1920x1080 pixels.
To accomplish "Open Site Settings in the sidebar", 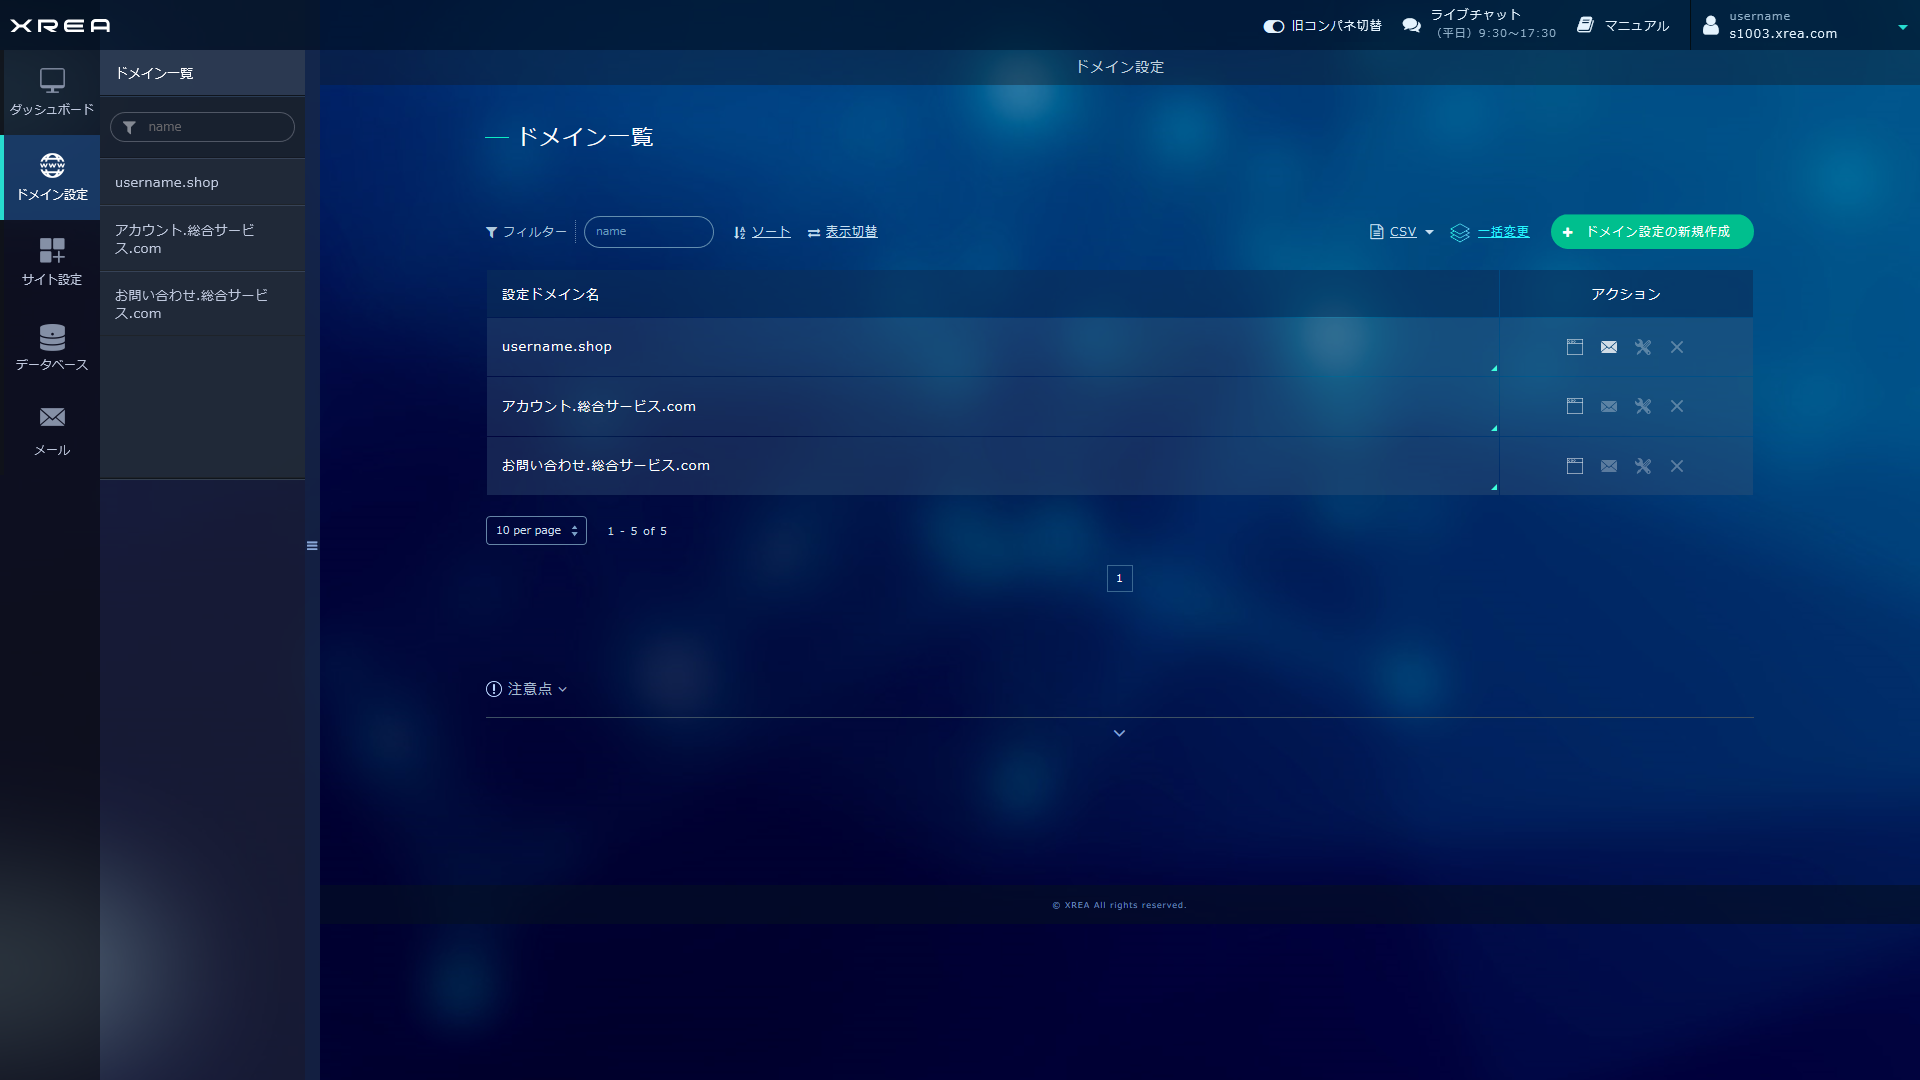I will 52,262.
